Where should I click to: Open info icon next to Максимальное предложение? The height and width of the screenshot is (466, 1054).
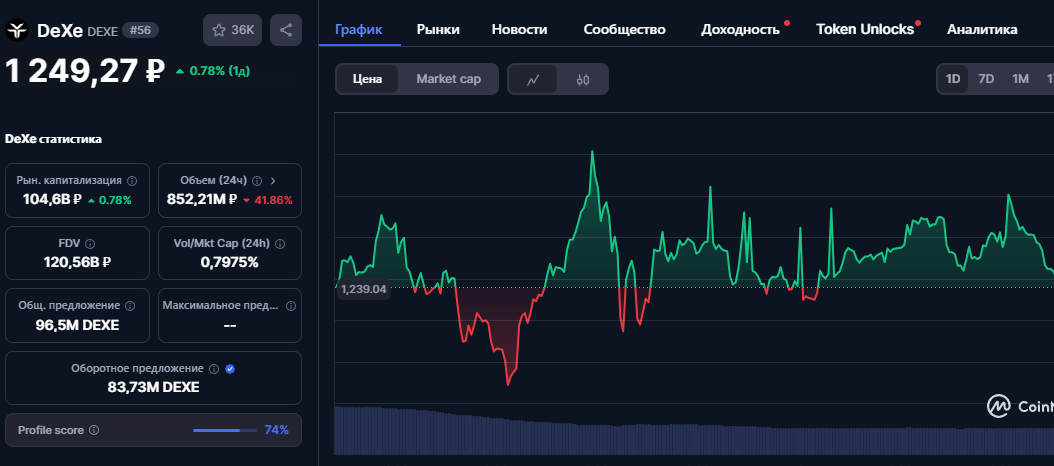pos(290,306)
